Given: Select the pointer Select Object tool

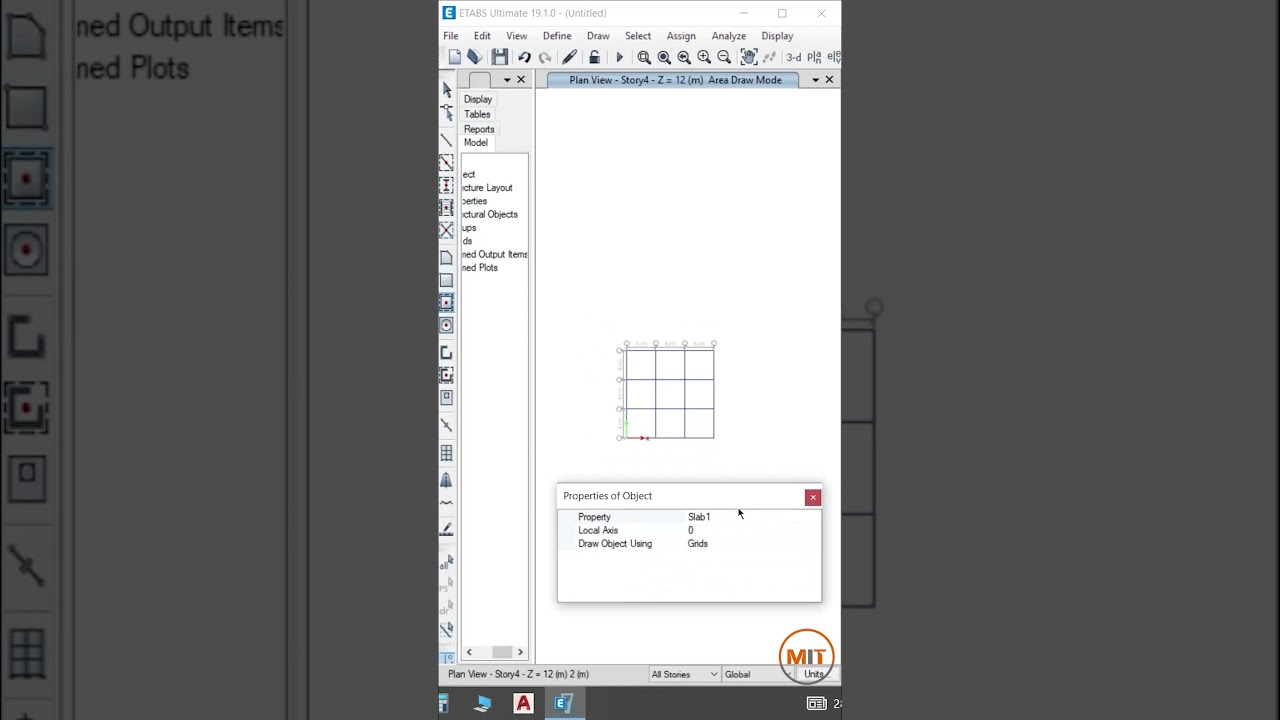Looking at the screenshot, I should tap(446, 90).
